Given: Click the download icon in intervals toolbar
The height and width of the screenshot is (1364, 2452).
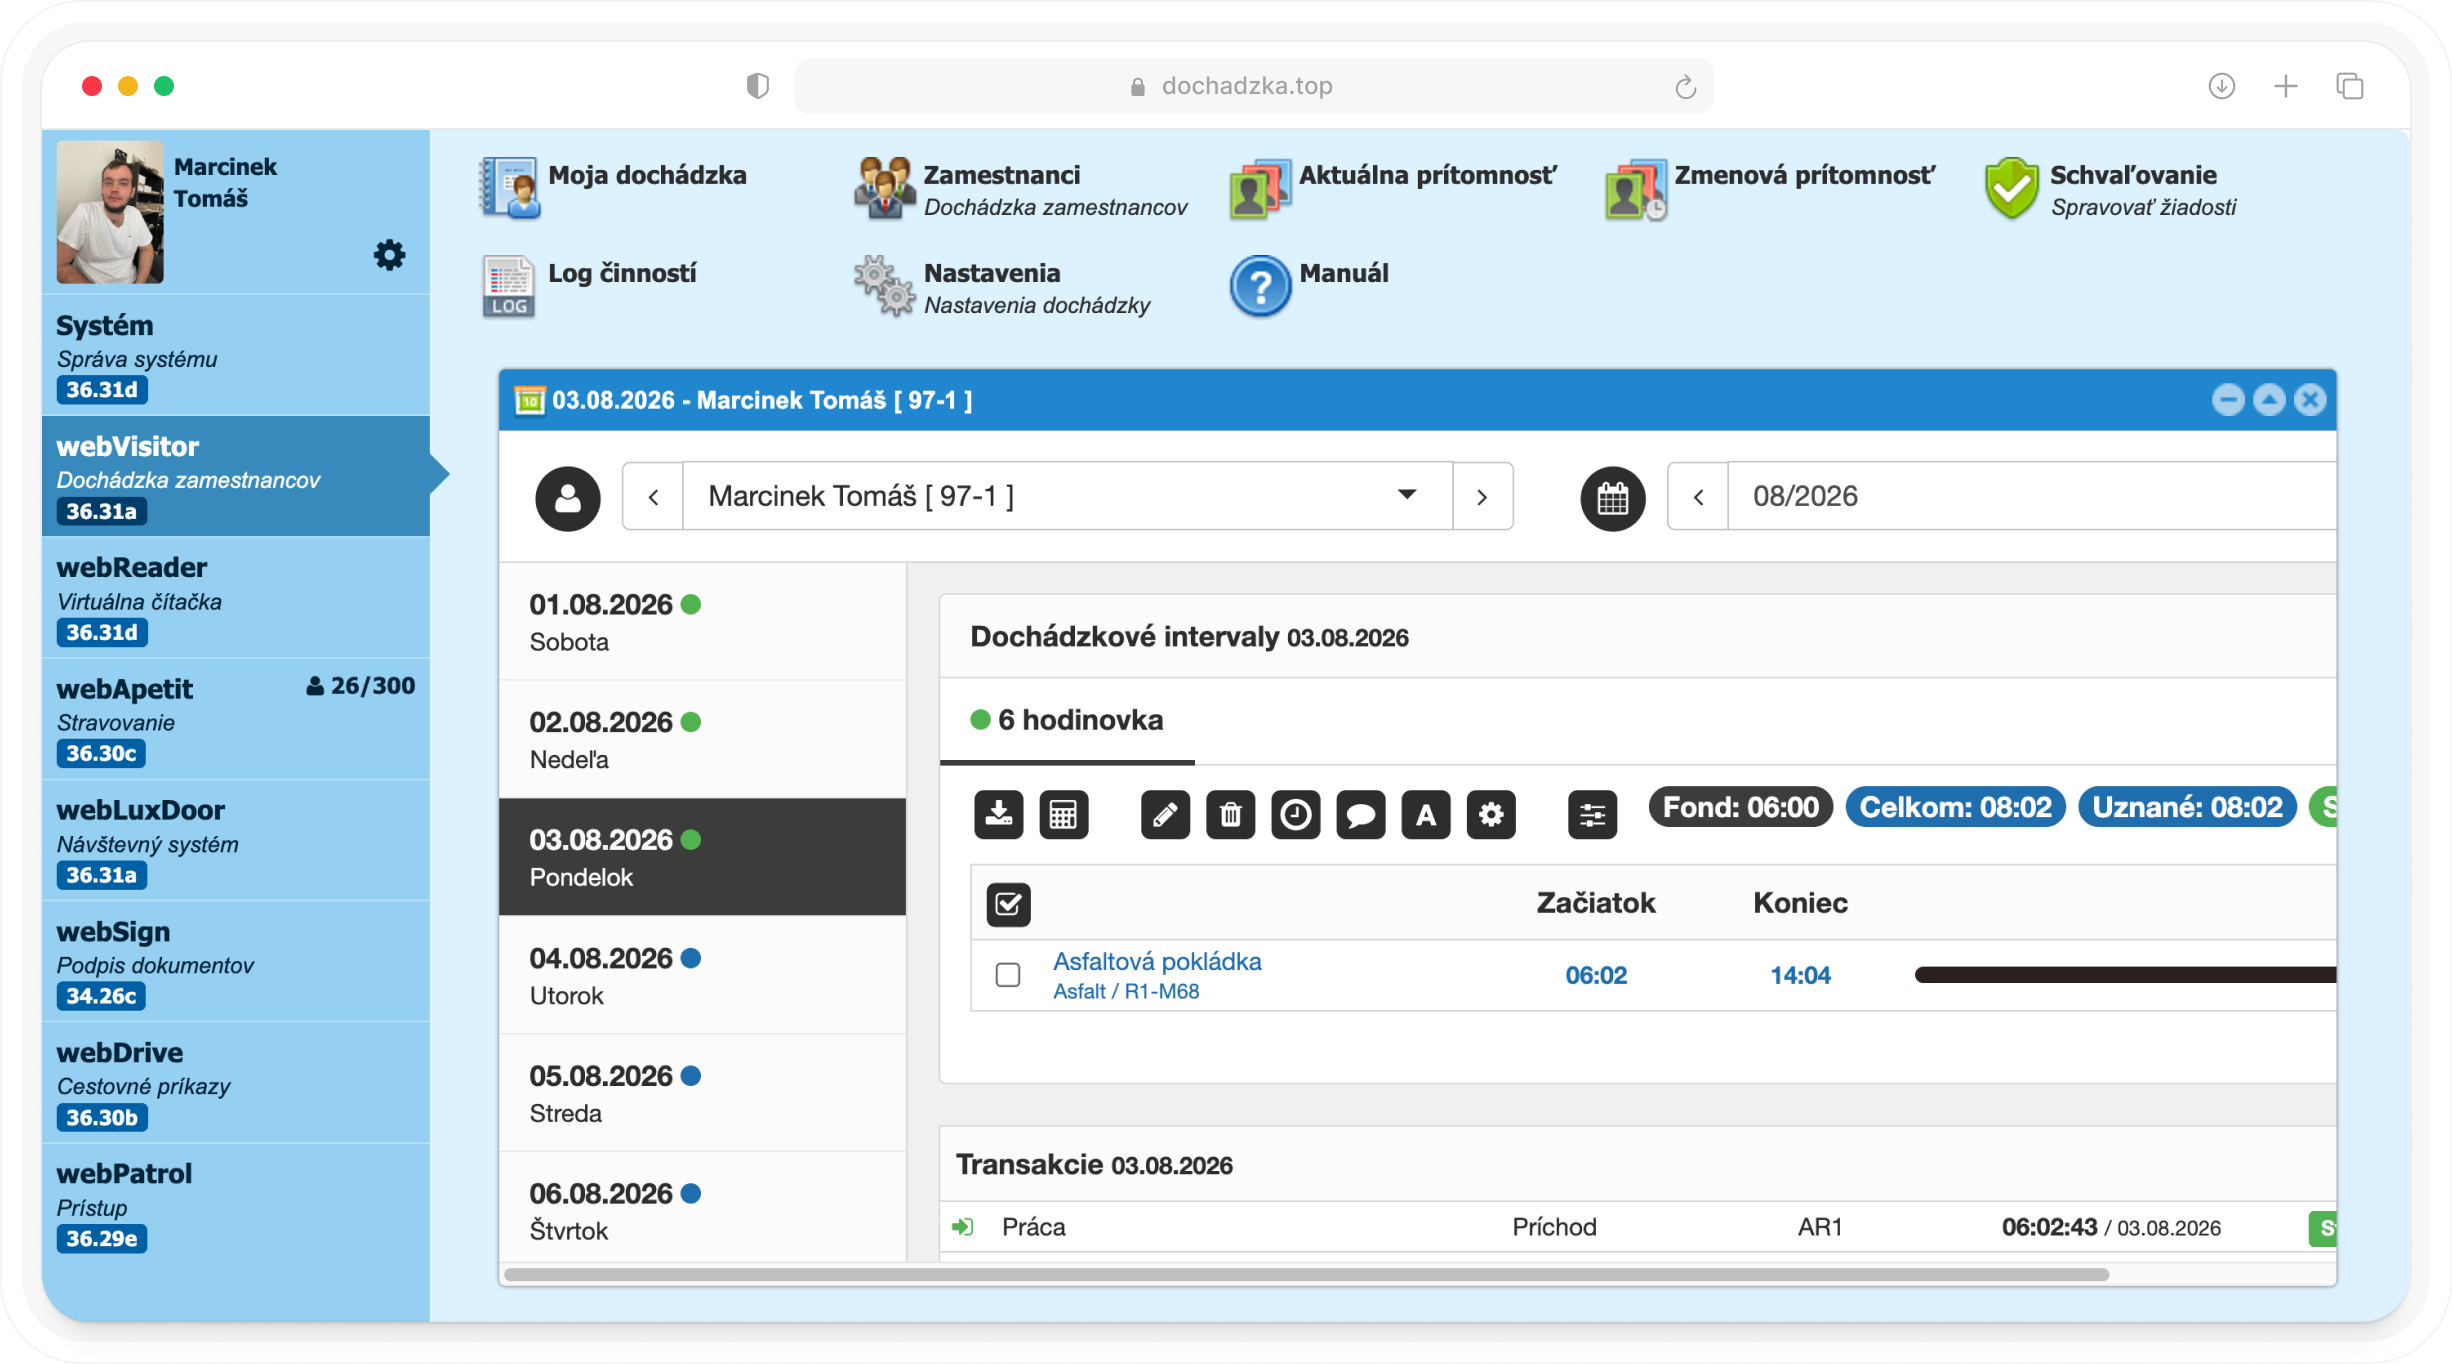Looking at the screenshot, I should click(x=998, y=814).
